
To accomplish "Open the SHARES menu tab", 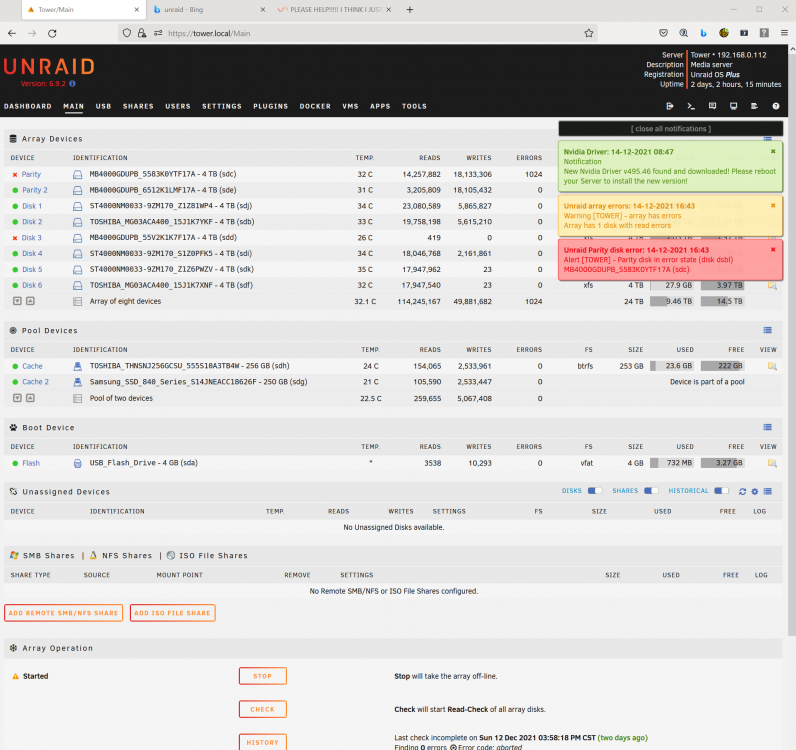I will click(x=138, y=106).
